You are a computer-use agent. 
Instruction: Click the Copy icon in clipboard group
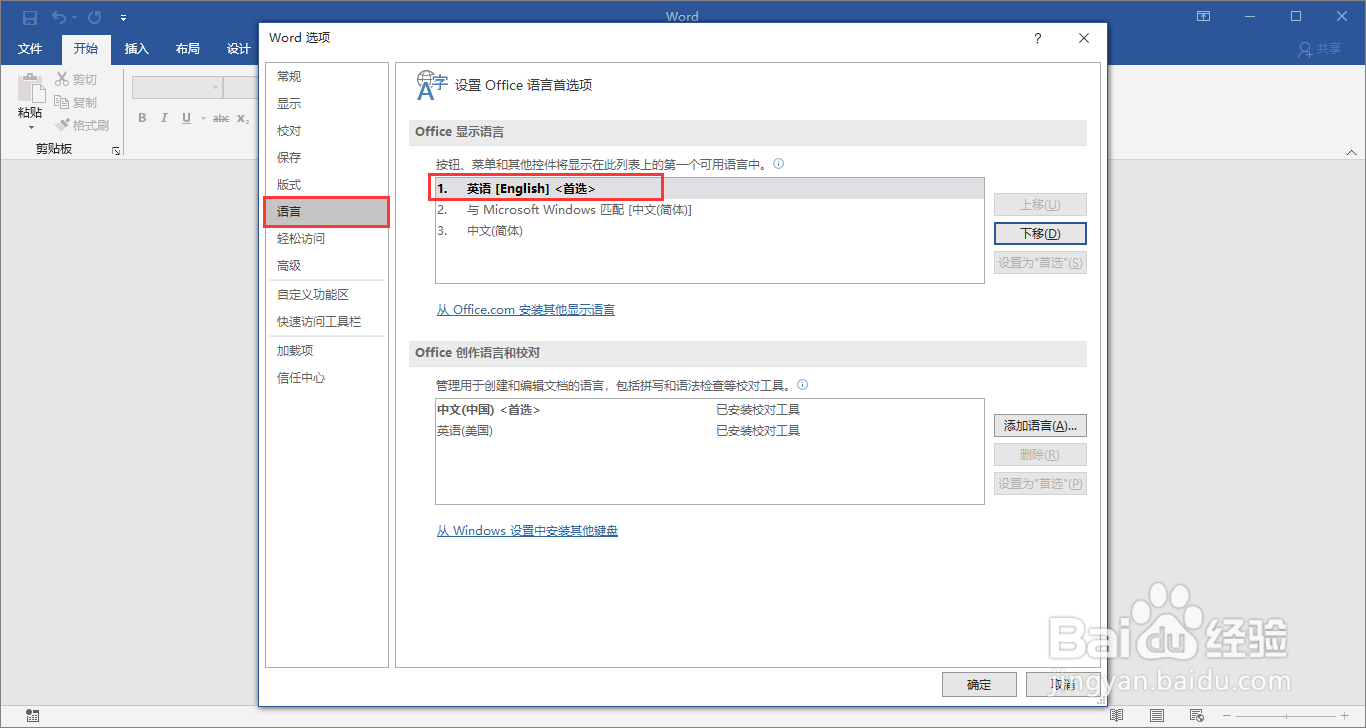(x=62, y=102)
